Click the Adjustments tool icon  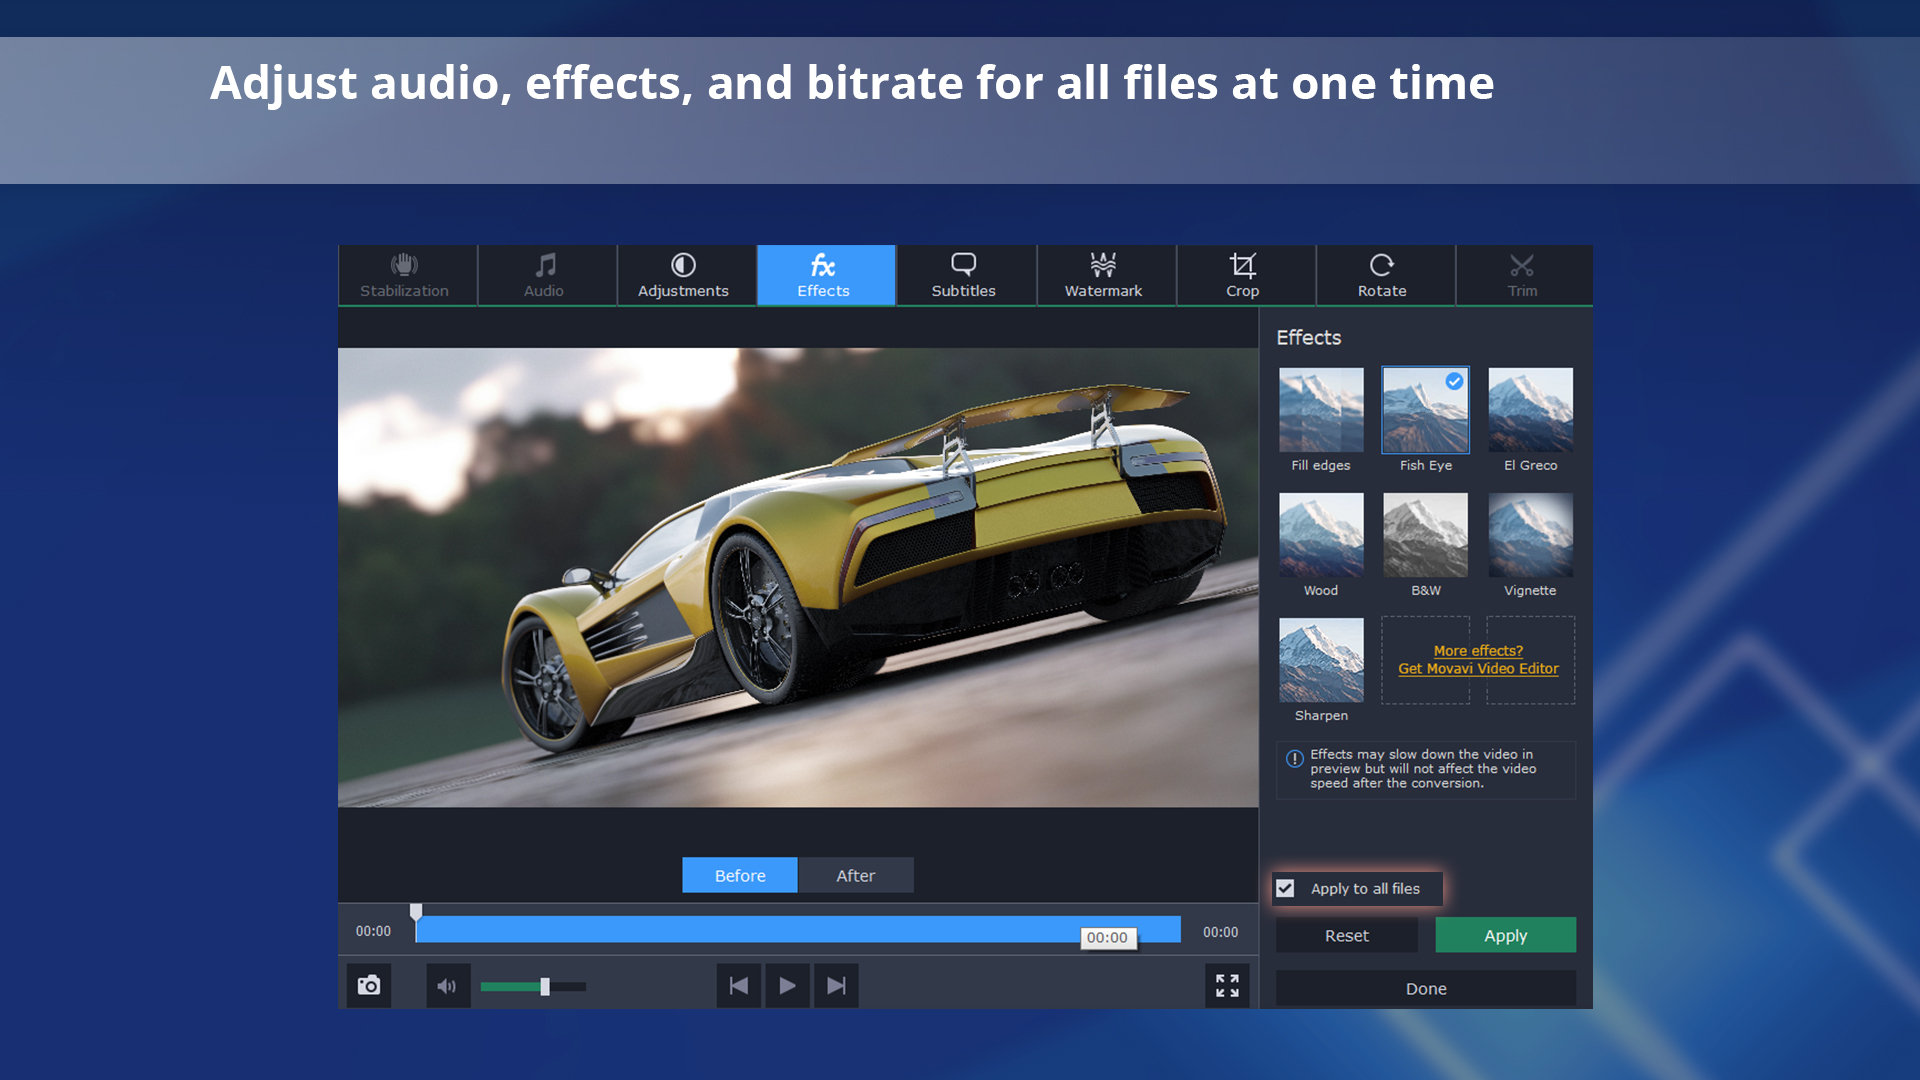[x=684, y=266]
